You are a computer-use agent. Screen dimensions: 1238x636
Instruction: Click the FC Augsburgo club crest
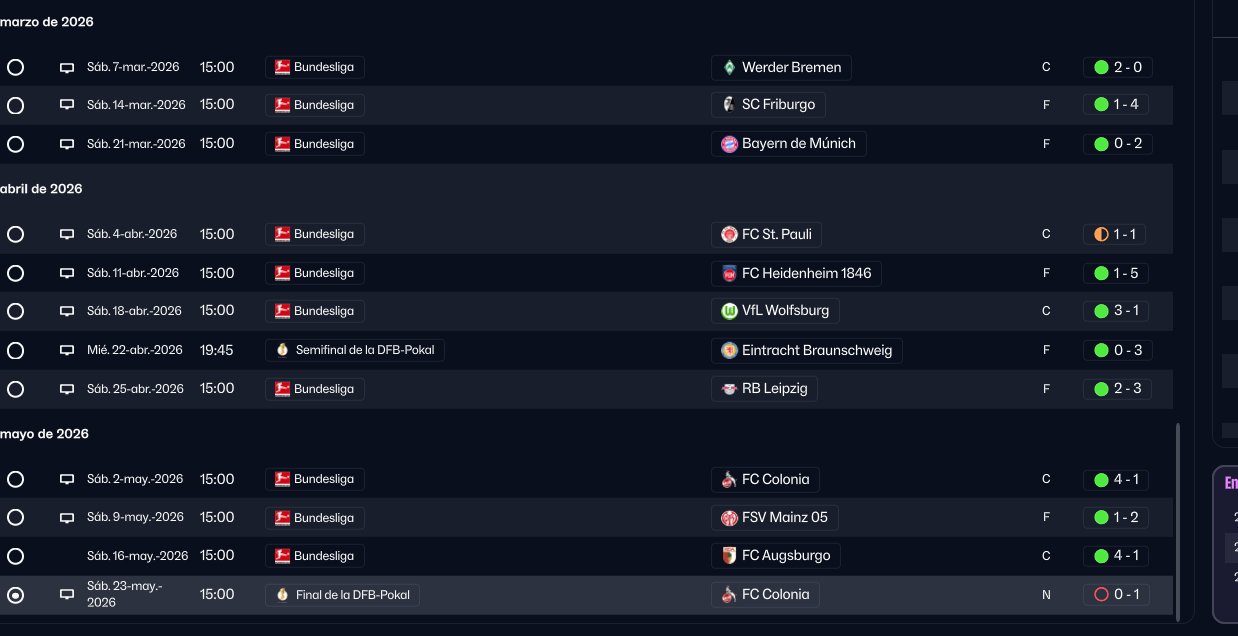(x=729, y=556)
